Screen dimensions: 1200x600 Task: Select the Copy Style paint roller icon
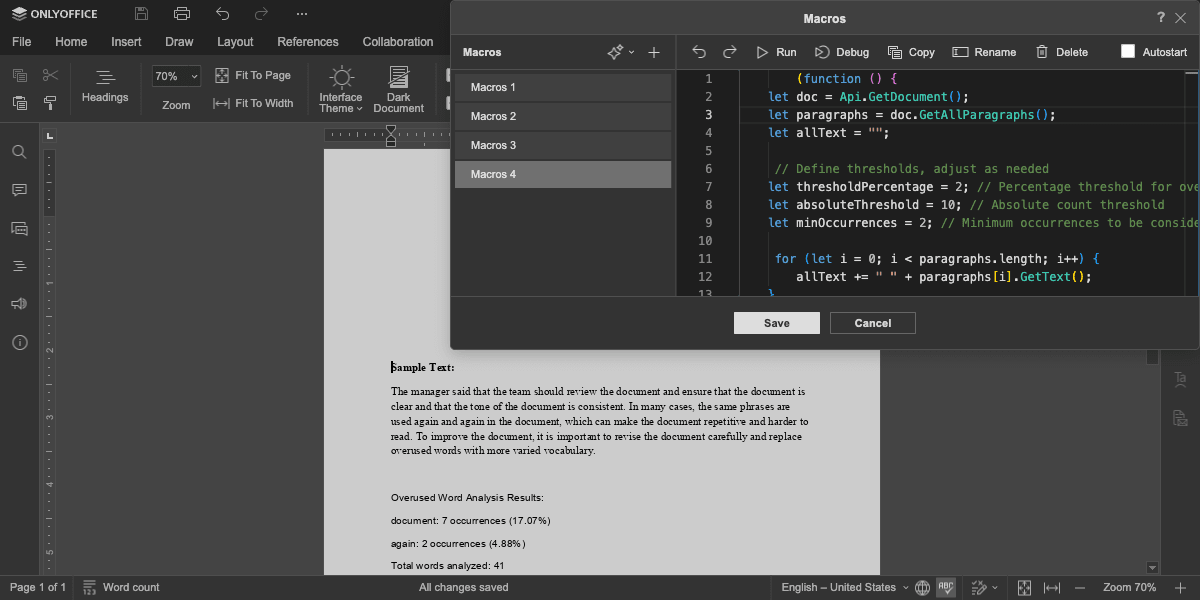tap(50, 103)
